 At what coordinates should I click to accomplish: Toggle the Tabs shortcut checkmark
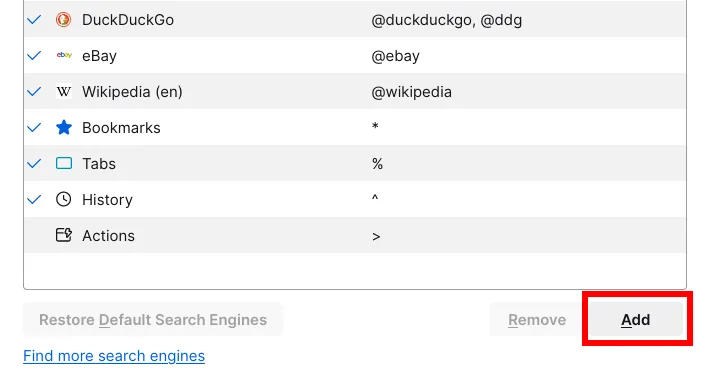coord(34,164)
